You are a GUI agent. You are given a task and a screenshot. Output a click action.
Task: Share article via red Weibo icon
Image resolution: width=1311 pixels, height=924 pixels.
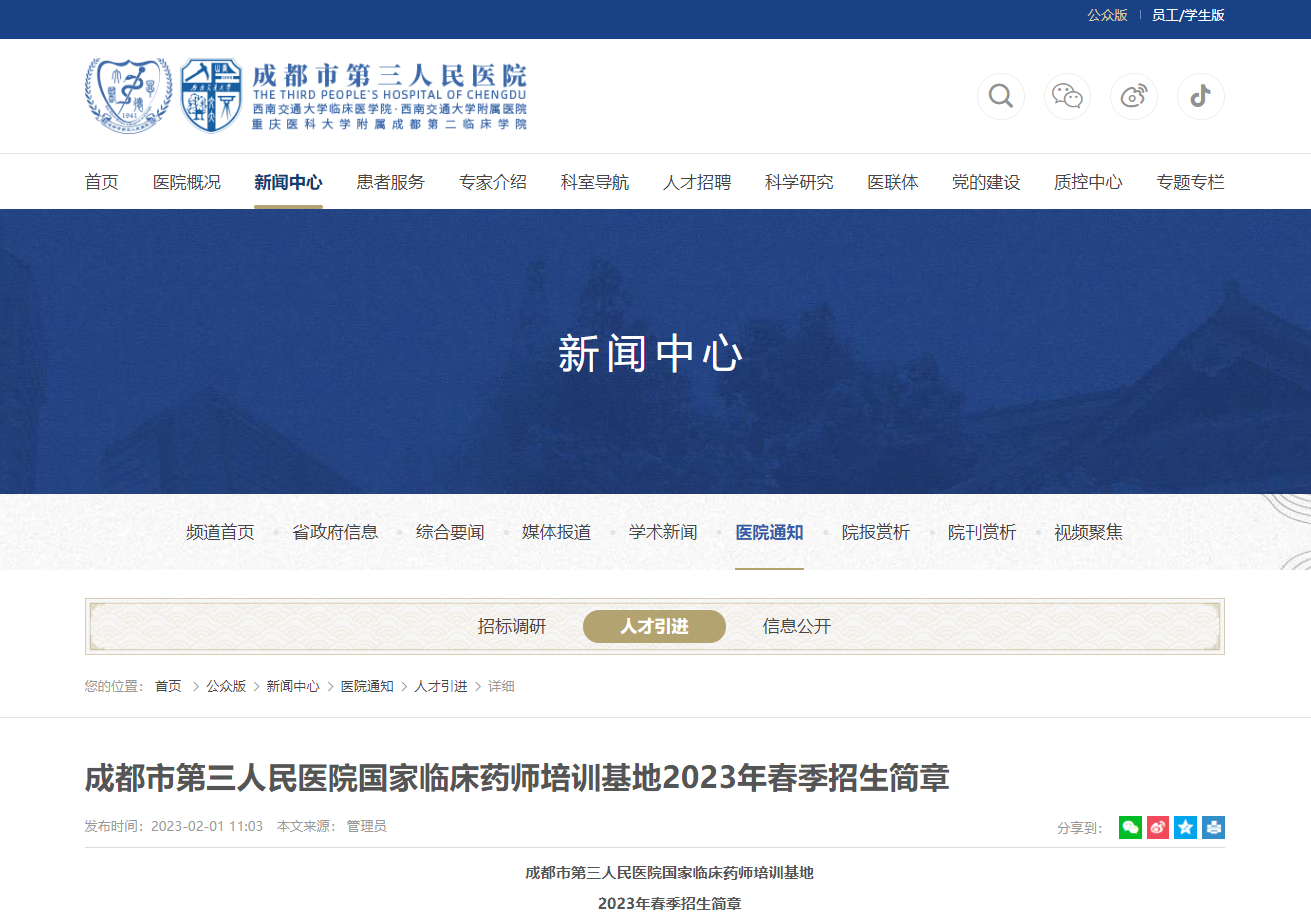pyautogui.click(x=1158, y=827)
